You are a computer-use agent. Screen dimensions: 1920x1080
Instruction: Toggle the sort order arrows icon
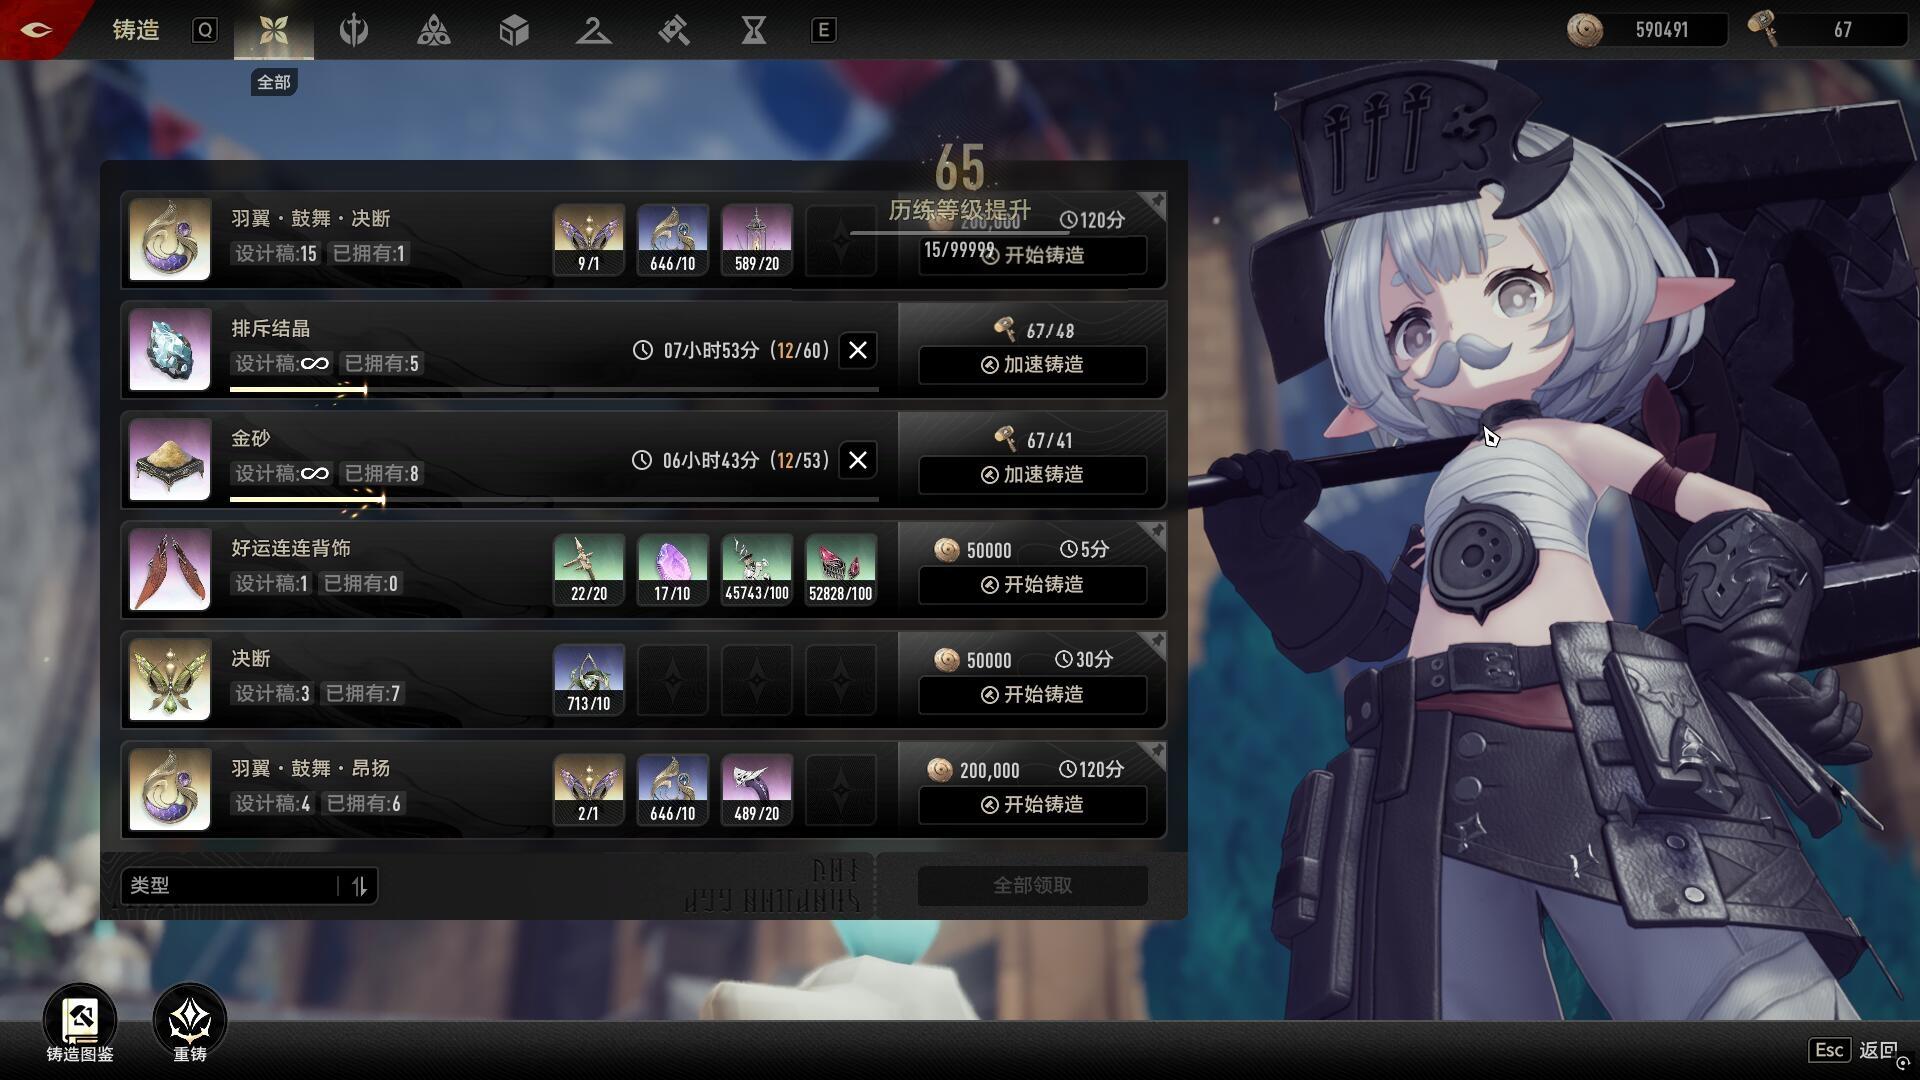tap(359, 886)
